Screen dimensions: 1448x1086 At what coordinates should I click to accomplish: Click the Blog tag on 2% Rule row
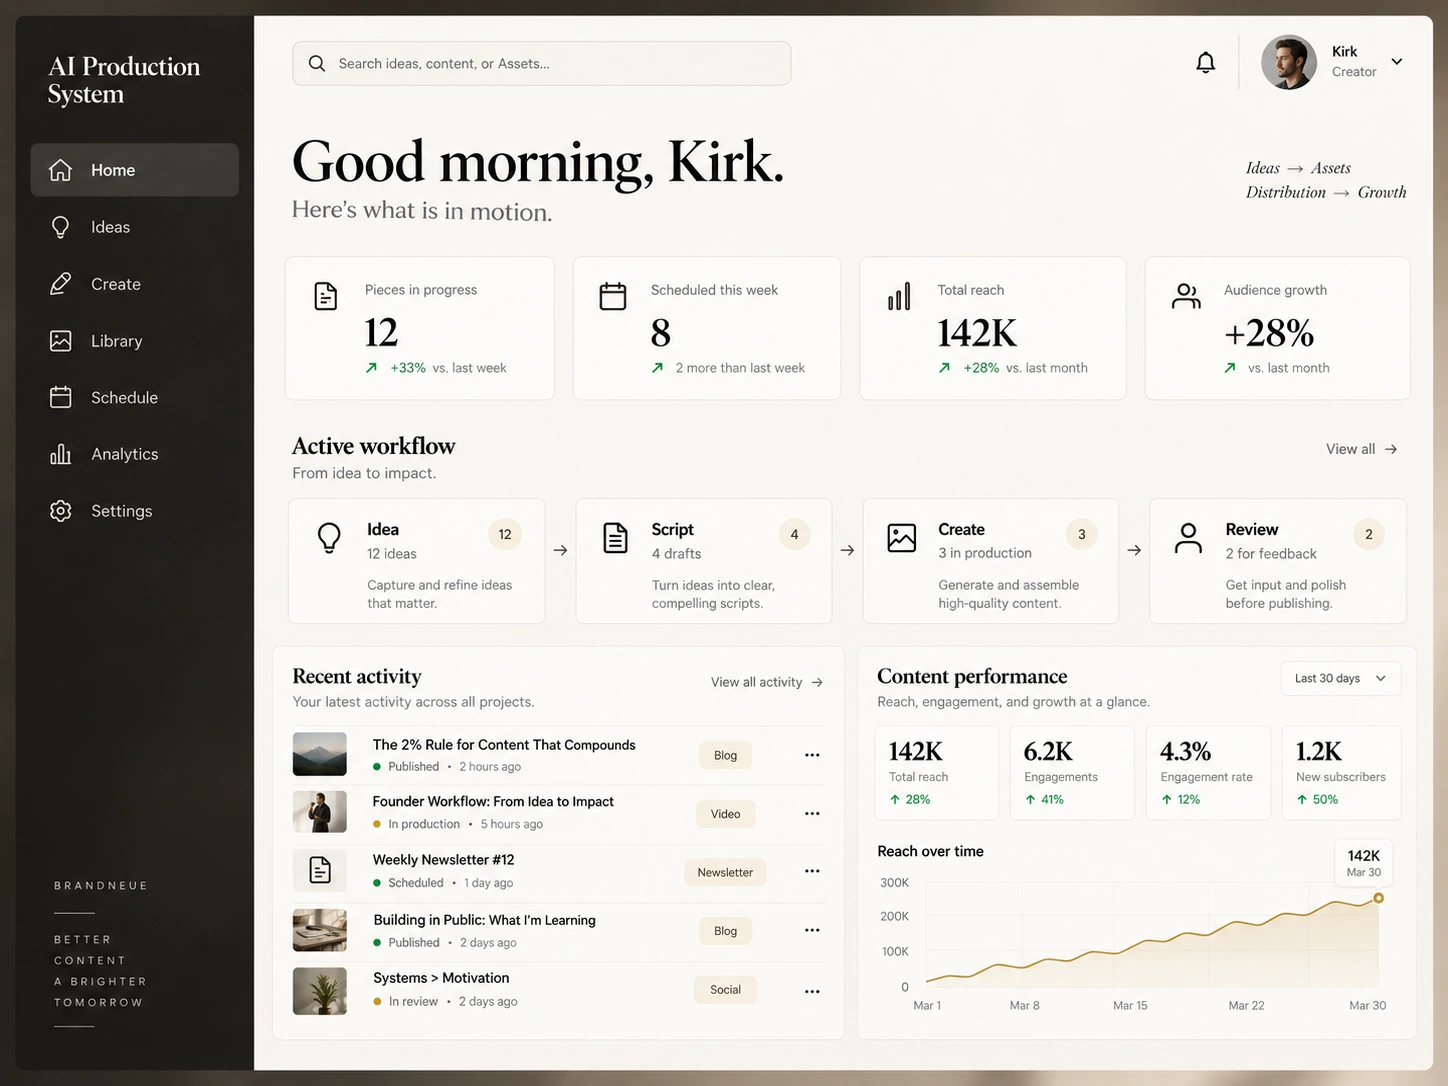725,755
